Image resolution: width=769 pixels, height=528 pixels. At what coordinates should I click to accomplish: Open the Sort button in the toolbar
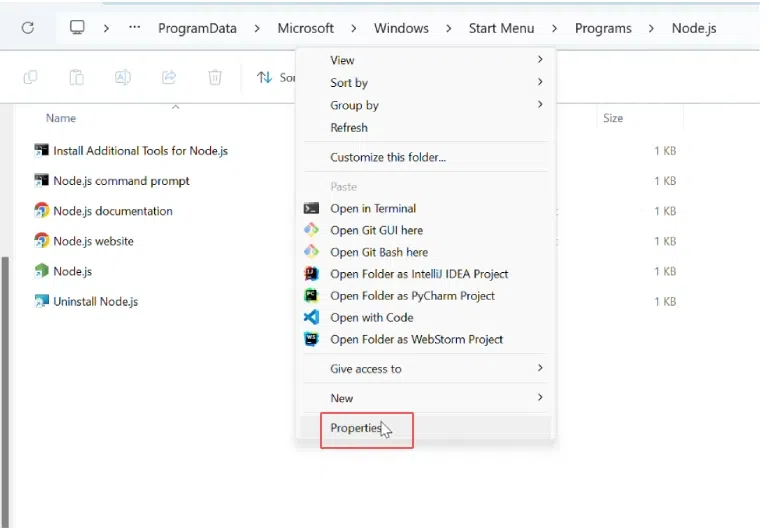[276, 77]
